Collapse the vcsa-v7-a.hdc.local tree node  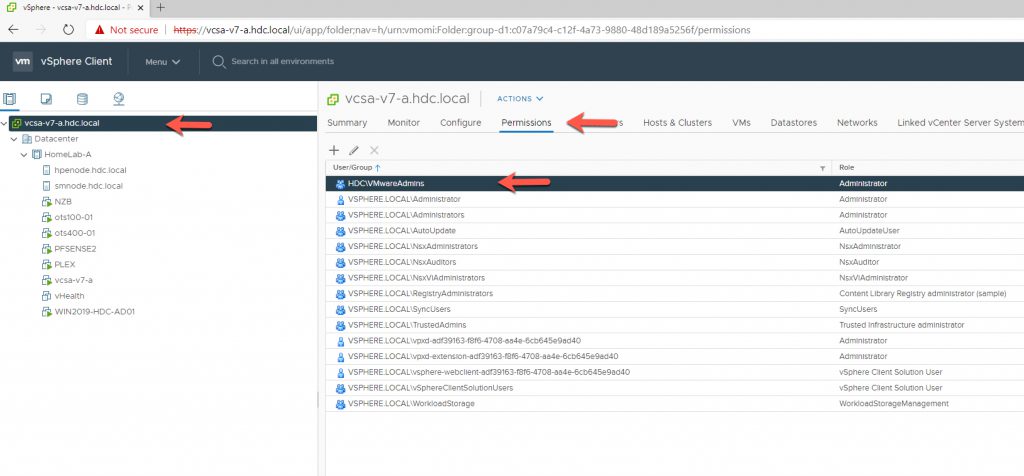coord(5,123)
